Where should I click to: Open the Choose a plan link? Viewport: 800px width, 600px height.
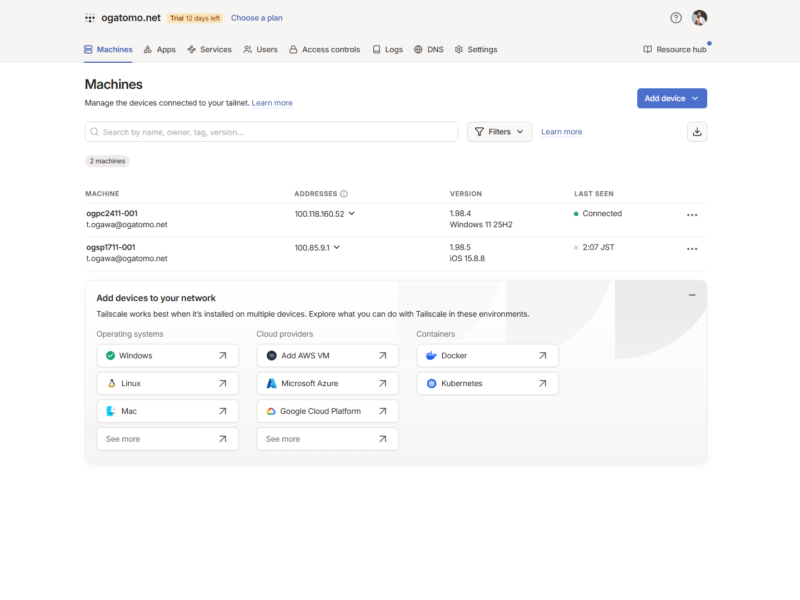point(257,18)
